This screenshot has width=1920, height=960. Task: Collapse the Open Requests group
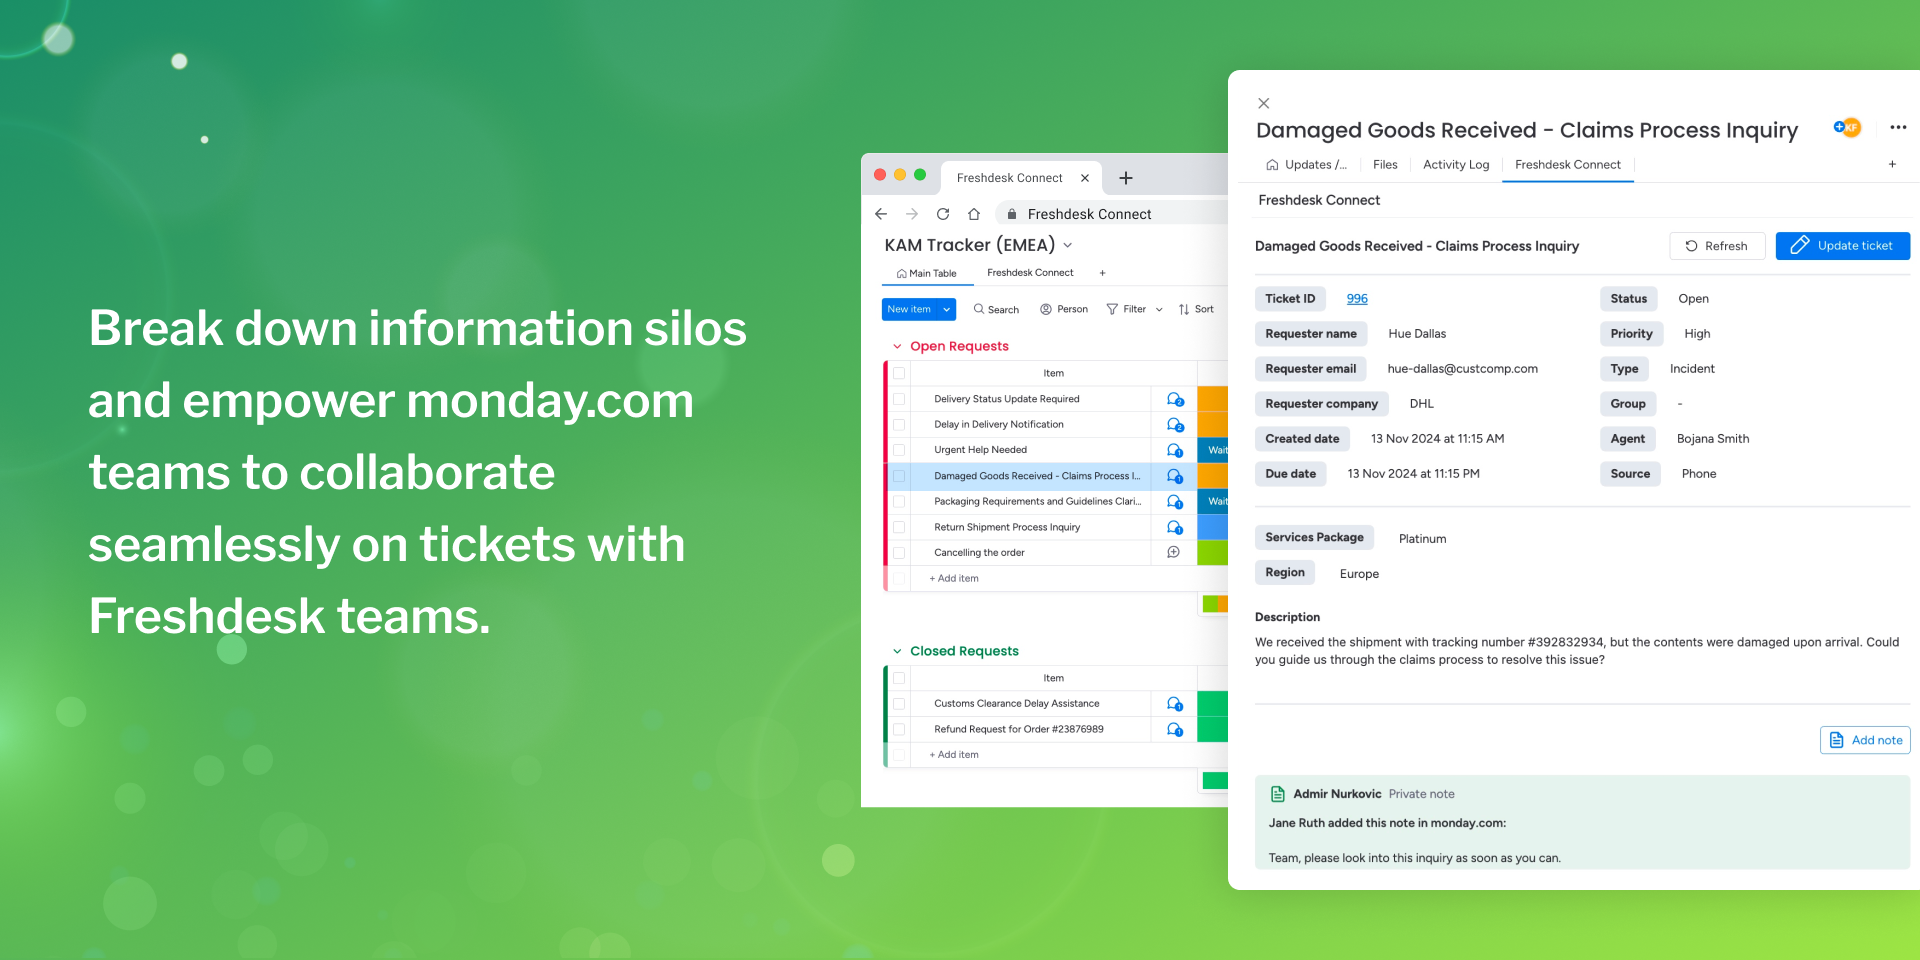tap(897, 347)
